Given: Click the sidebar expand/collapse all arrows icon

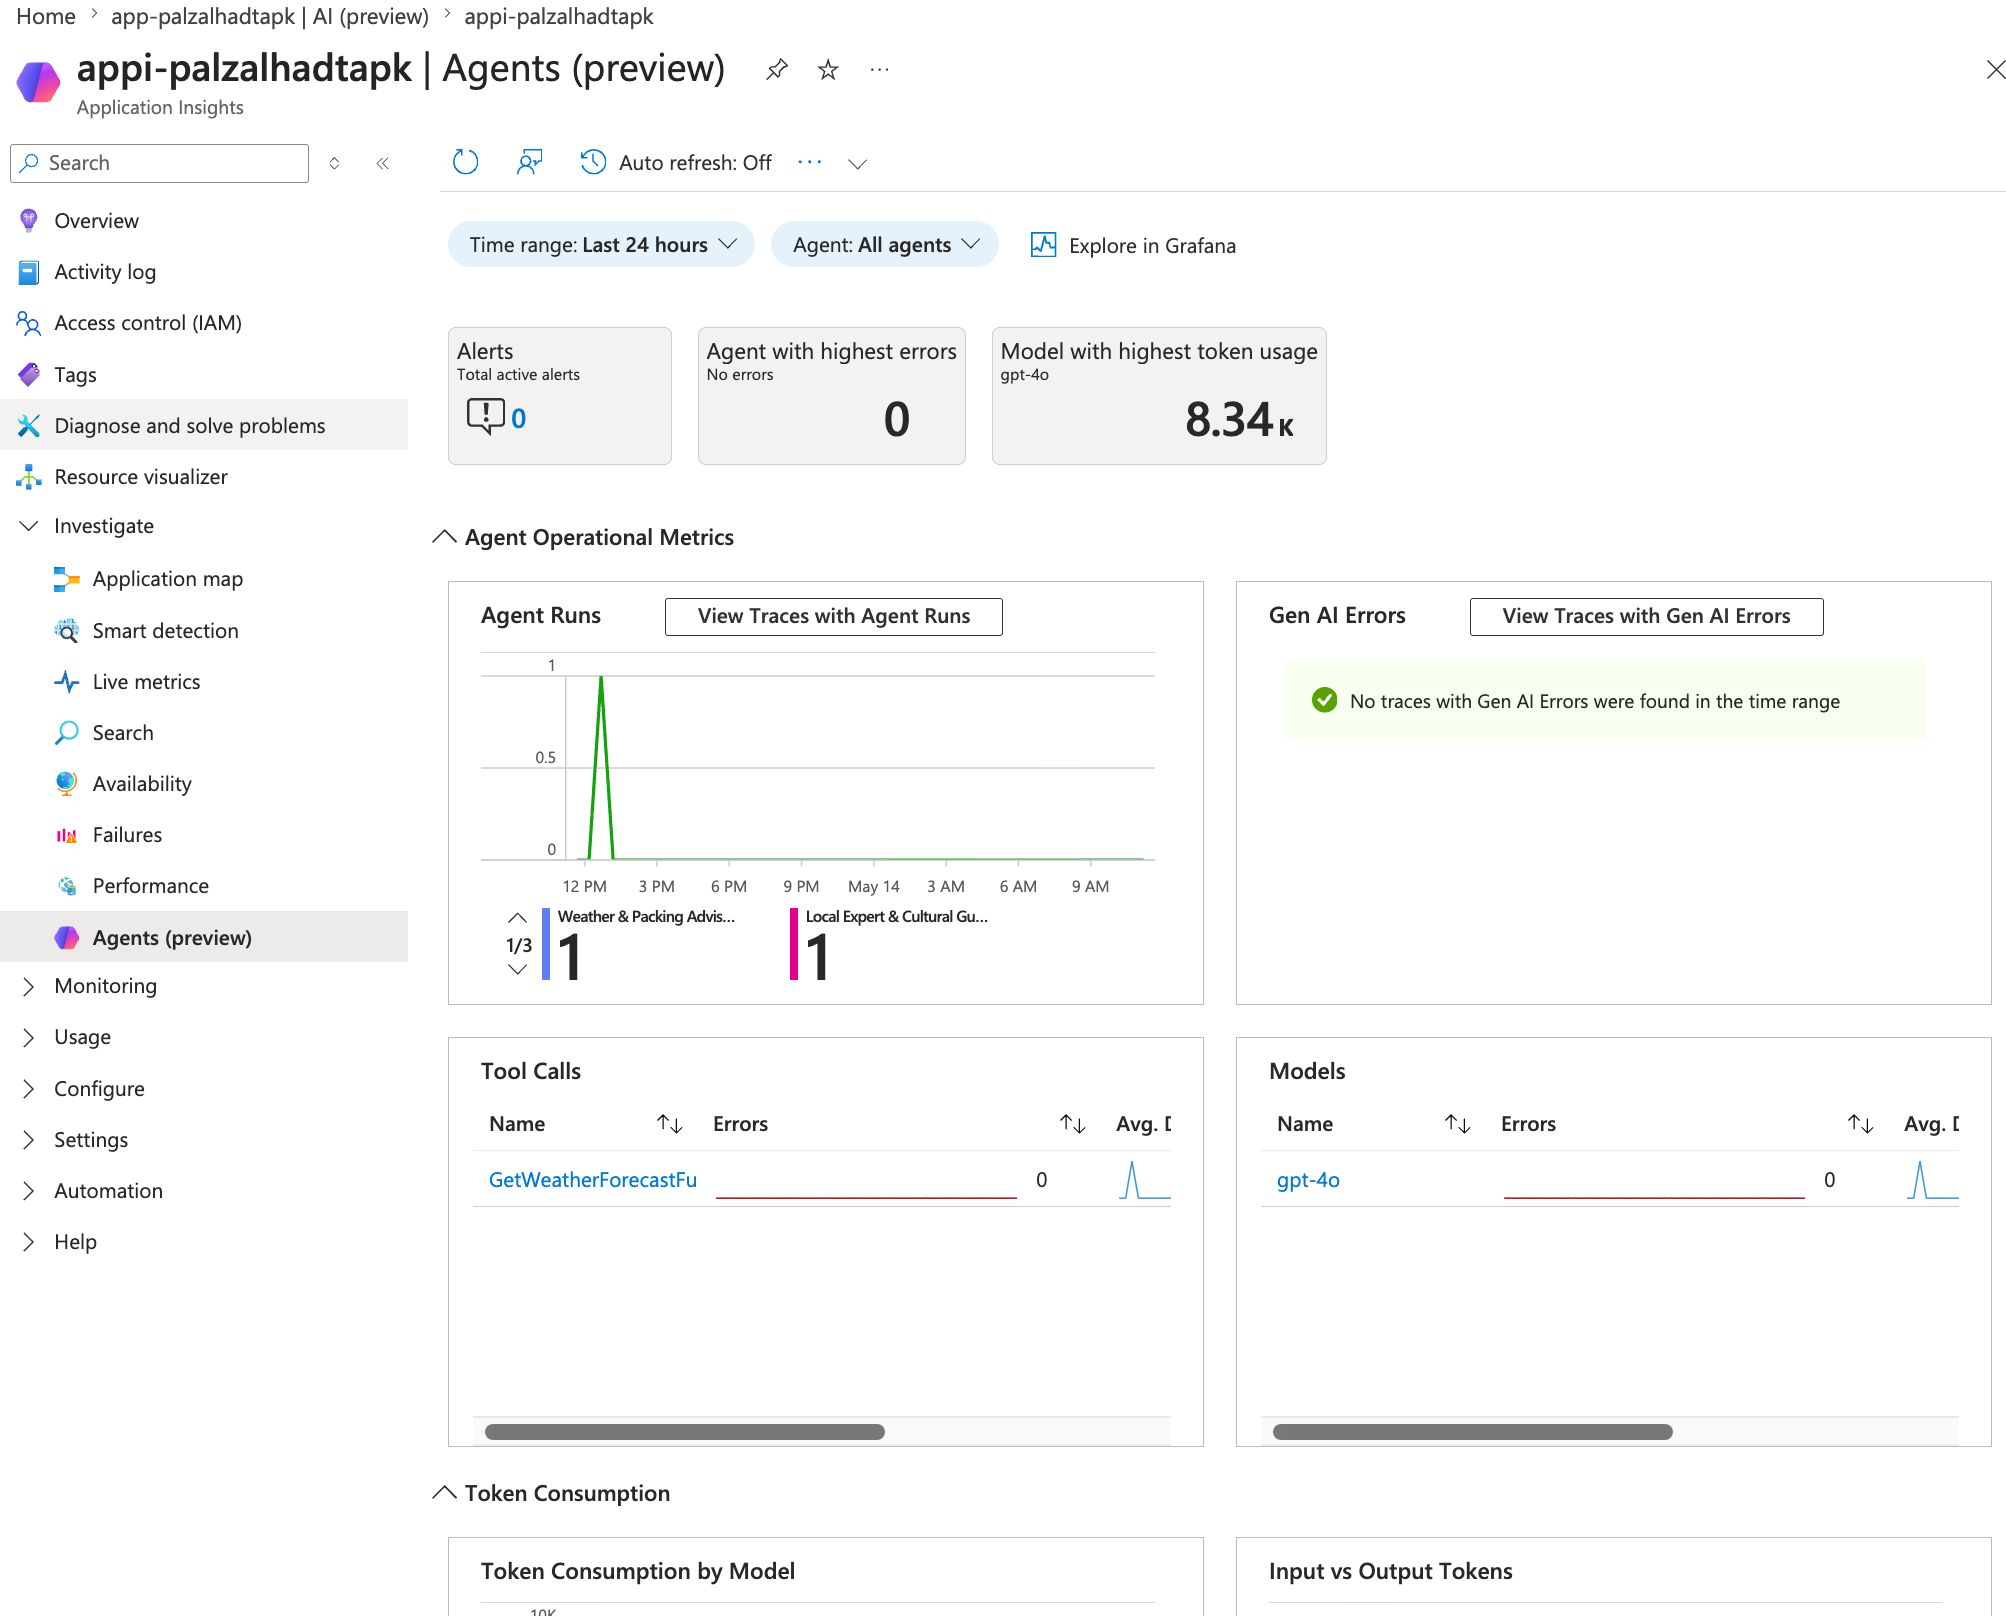Looking at the screenshot, I should pos(335,163).
